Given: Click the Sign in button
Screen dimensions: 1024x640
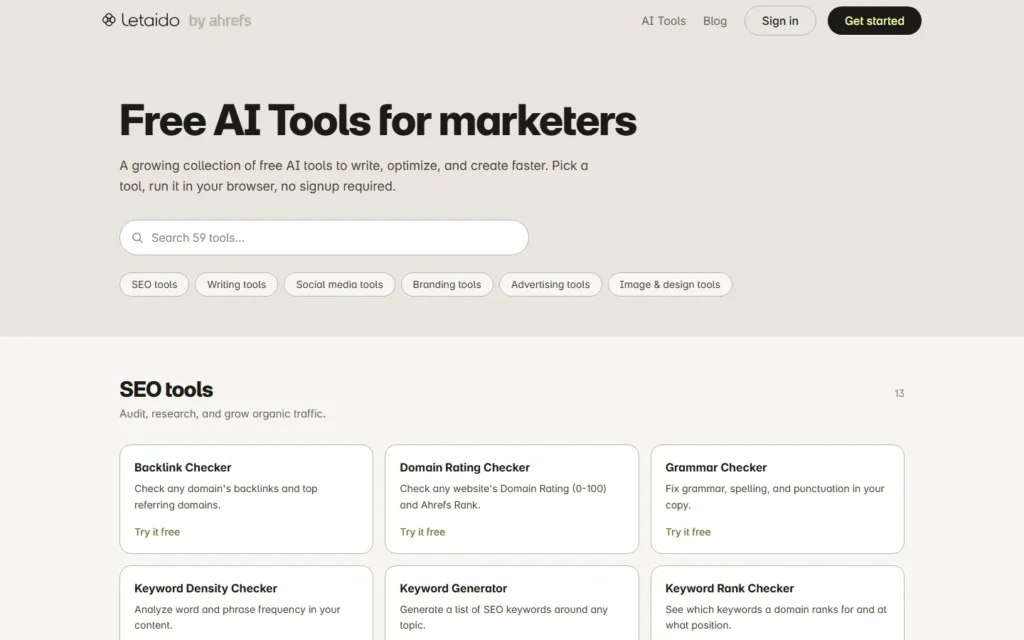Looking at the screenshot, I should (x=780, y=21).
